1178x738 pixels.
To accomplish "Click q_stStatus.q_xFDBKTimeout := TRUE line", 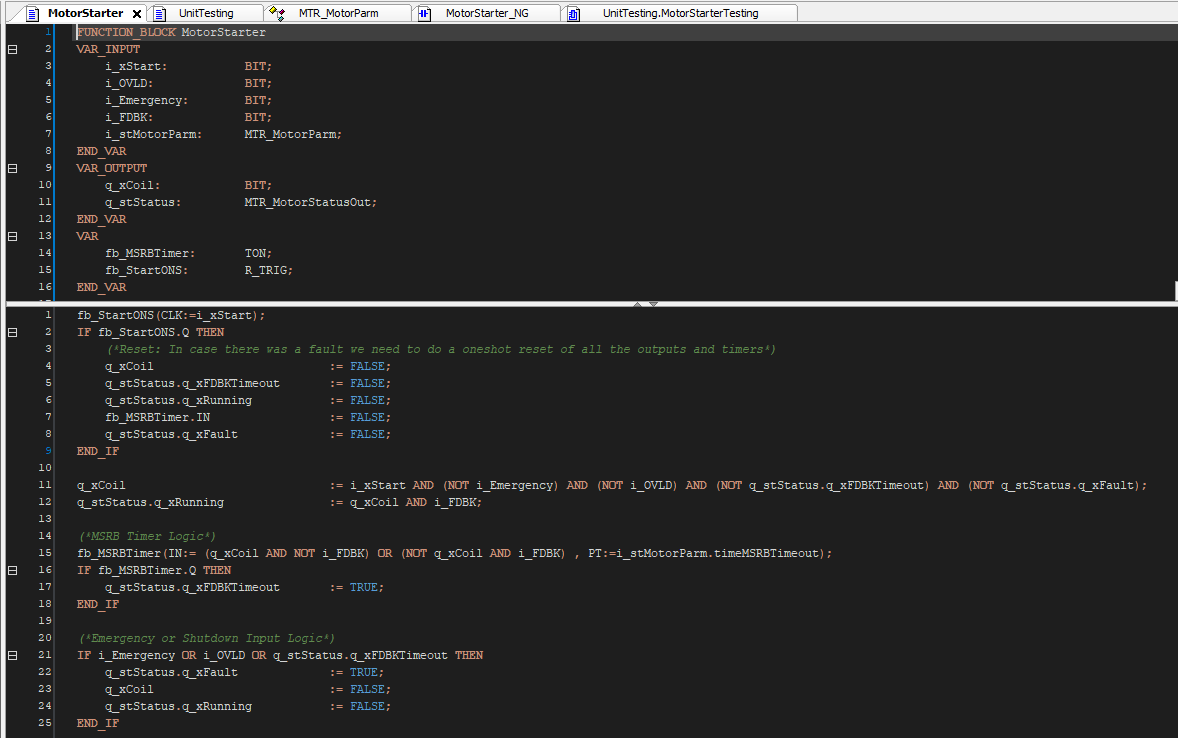I will click(x=244, y=588).
